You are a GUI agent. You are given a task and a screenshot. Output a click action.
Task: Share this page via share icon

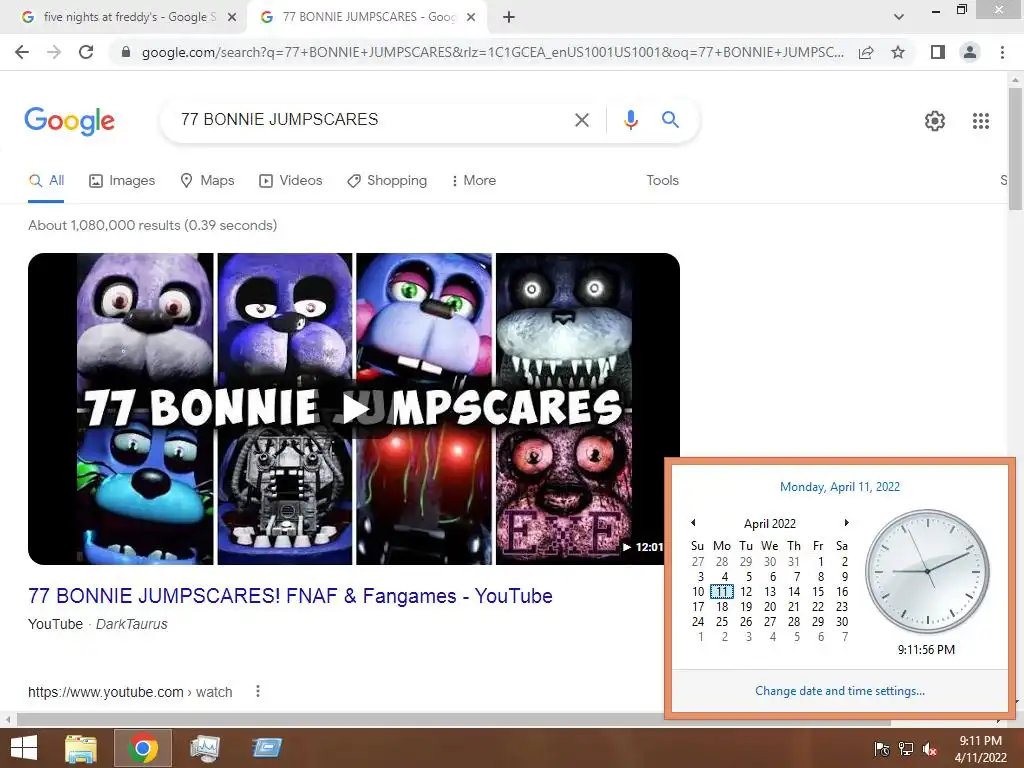866,52
